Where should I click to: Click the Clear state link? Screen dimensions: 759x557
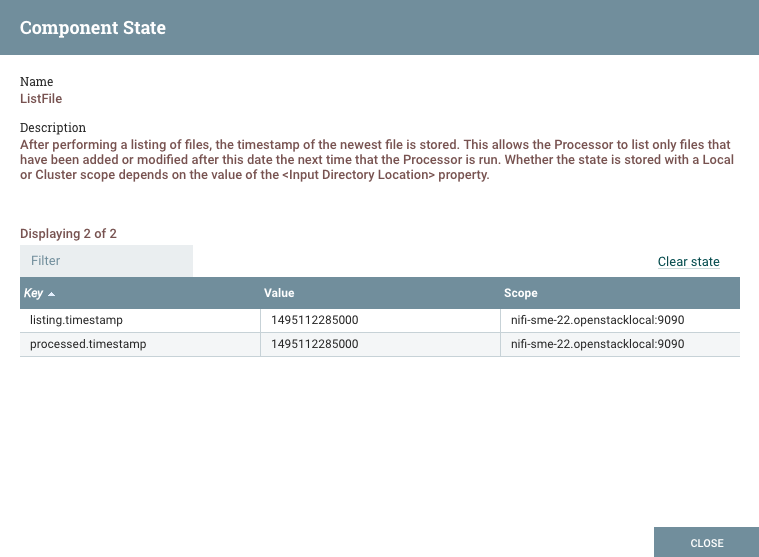coord(688,262)
